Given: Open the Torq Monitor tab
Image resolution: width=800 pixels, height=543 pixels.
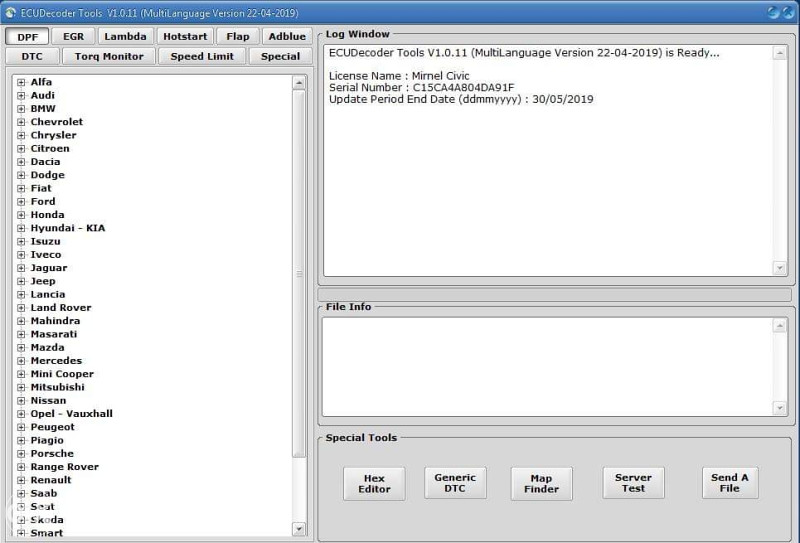Looking at the screenshot, I should click(x=109, y=56).
